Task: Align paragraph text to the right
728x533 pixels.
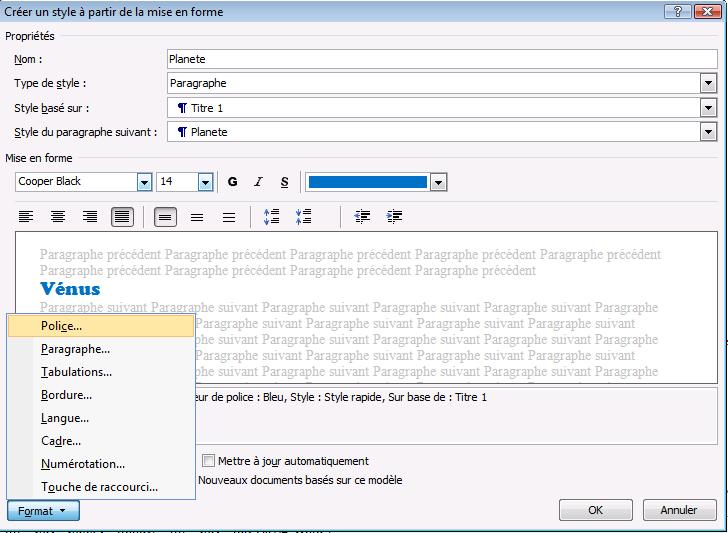Action: pos(90,217)
